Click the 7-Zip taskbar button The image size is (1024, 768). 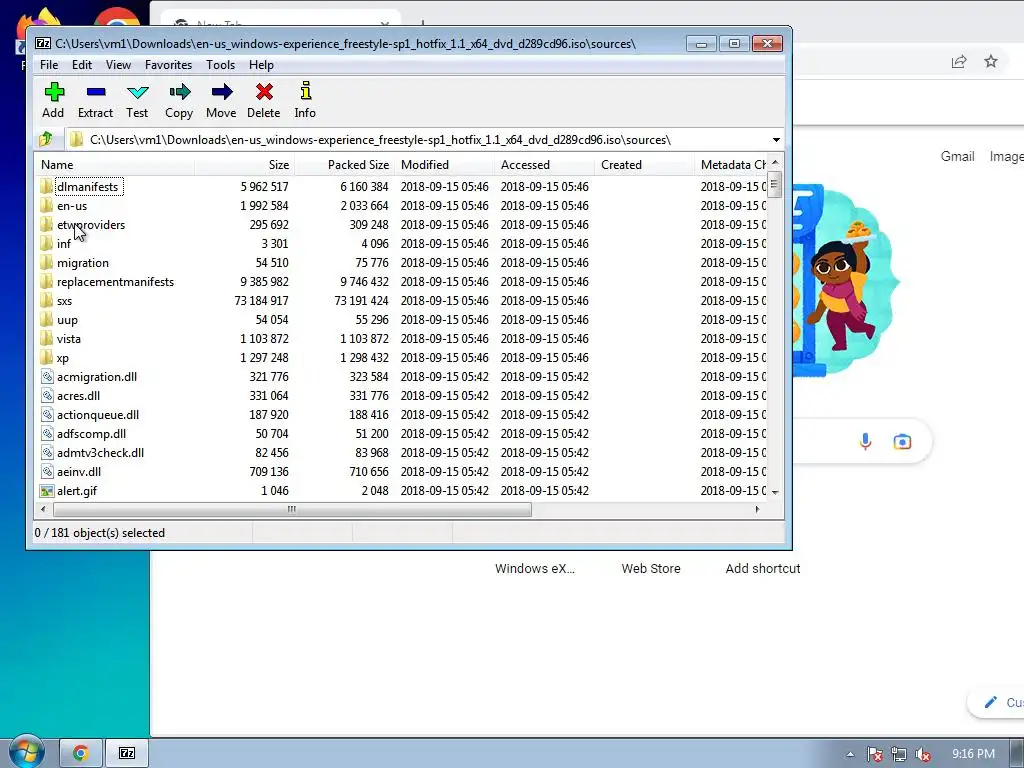pyautogui.click(x=127, y=753)
